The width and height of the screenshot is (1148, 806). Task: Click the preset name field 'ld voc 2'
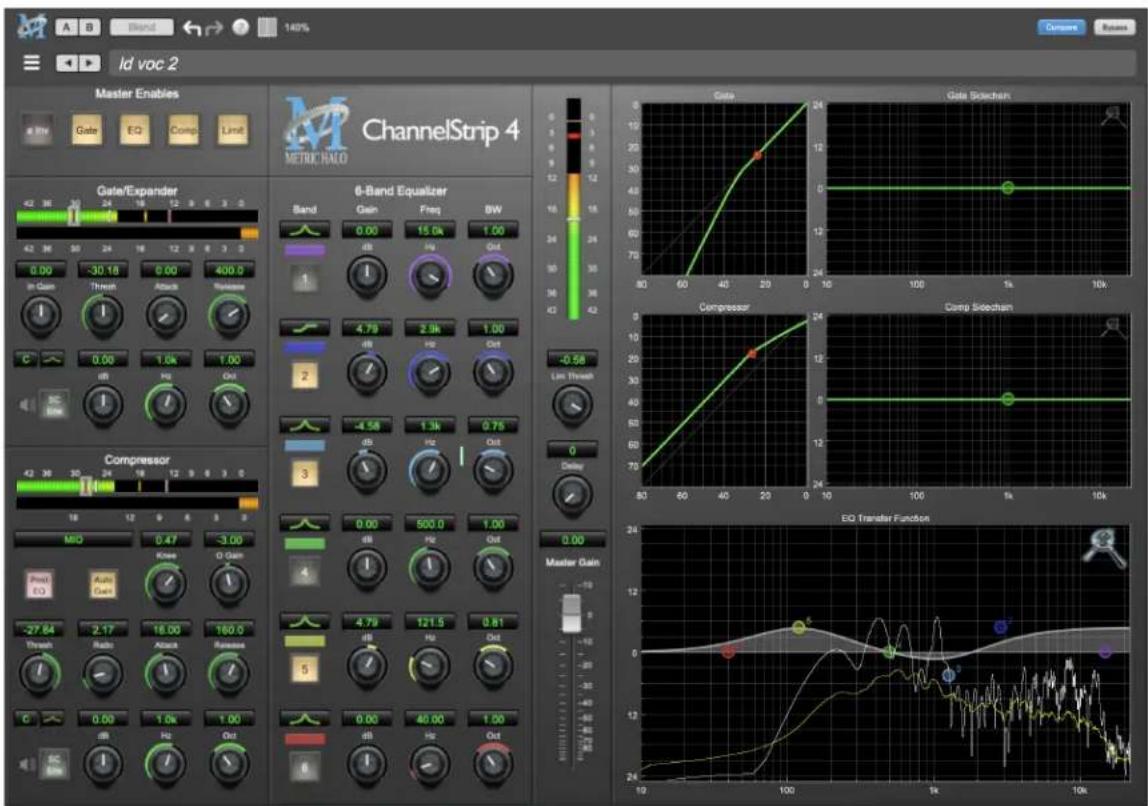click(621, 63)
